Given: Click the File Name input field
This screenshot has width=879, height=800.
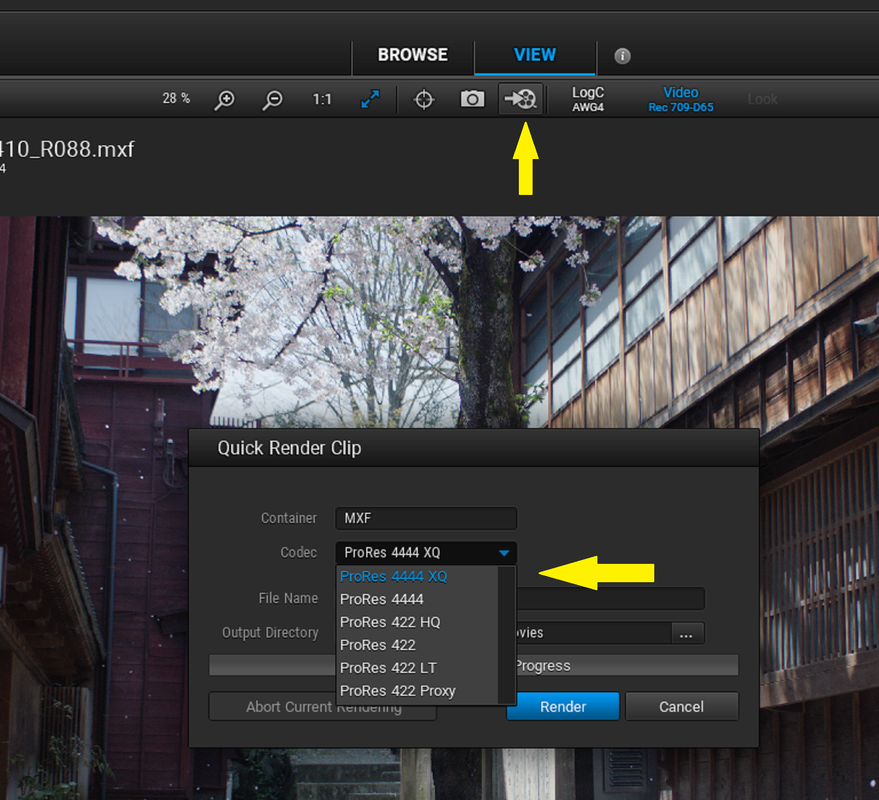Looking at the screenshot, I should (x=610, y=598).
